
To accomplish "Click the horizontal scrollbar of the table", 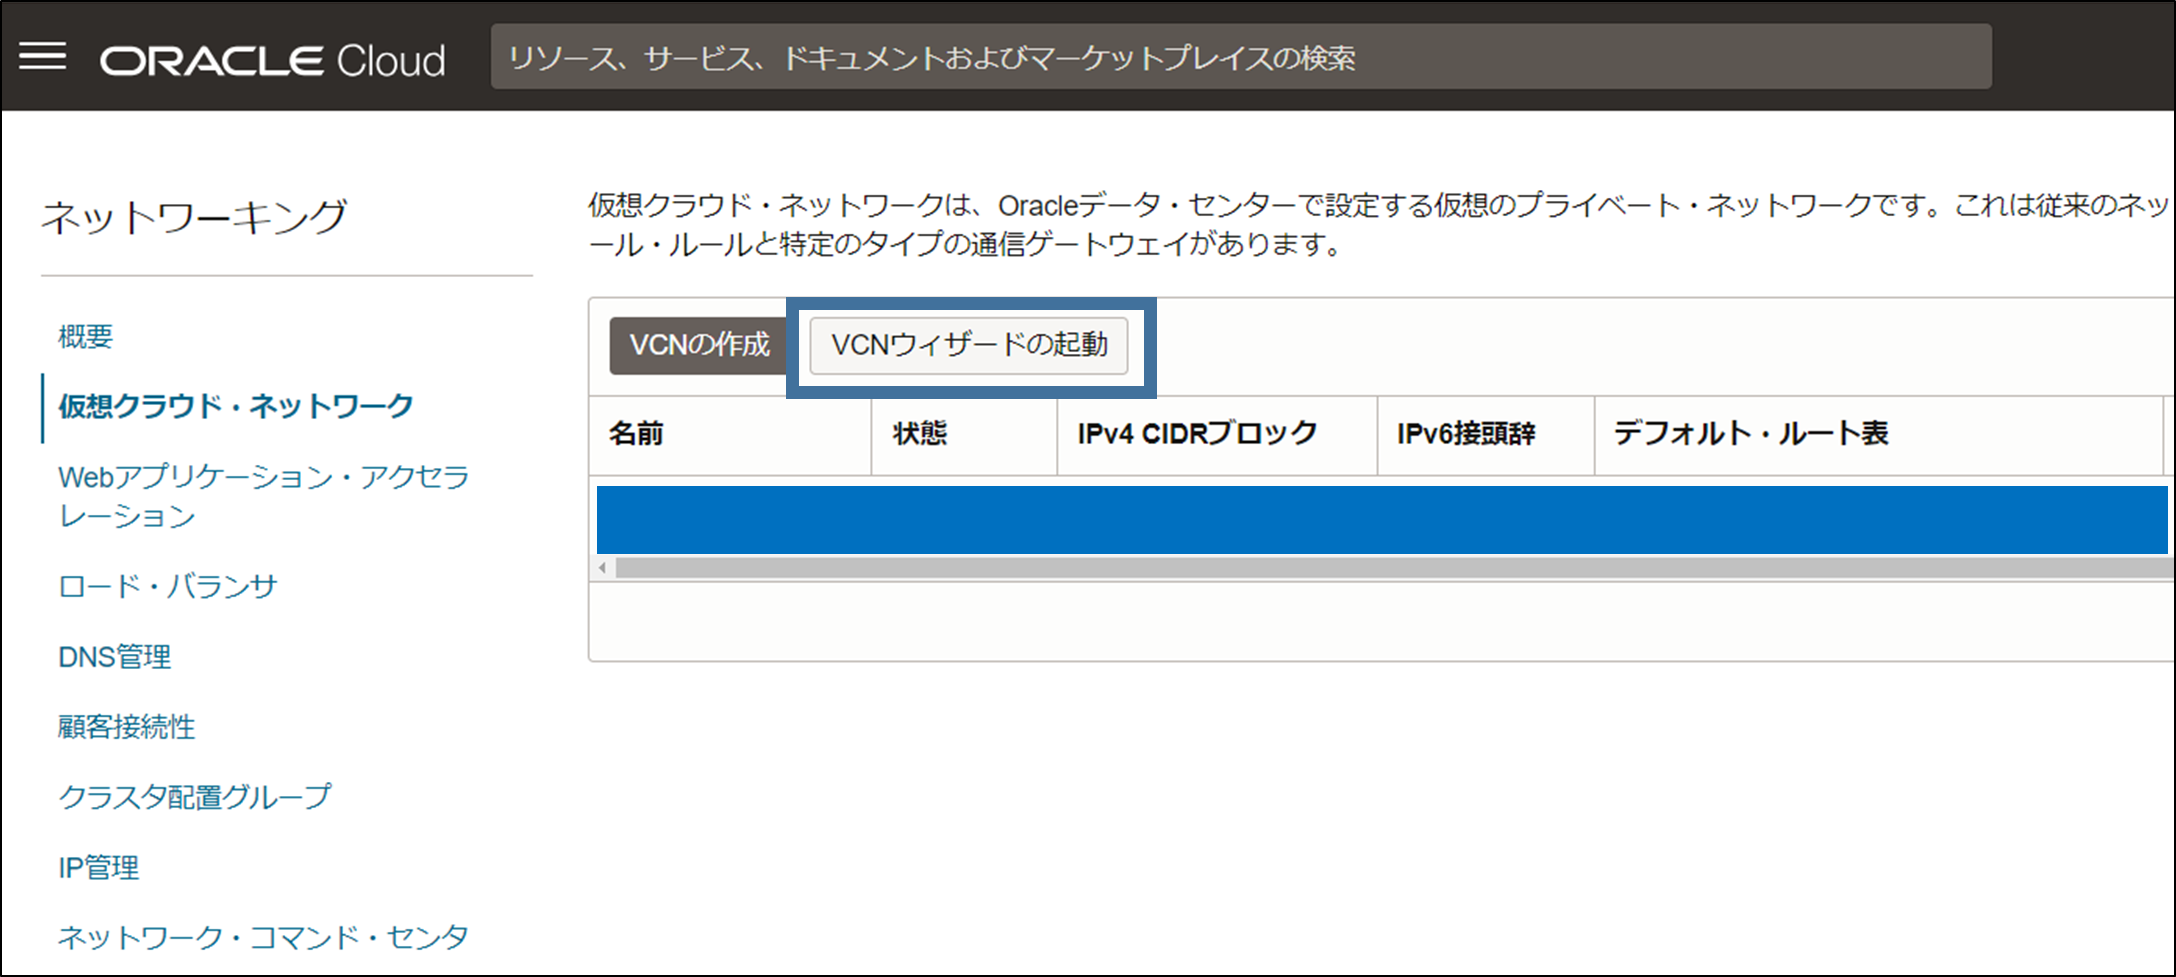I will (x=1393, y=568).
